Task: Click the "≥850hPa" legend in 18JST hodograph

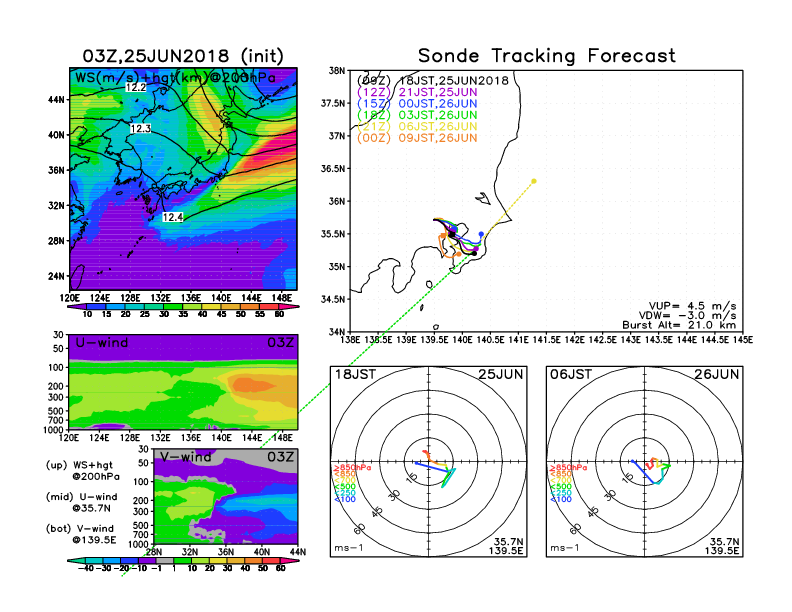Action: click(x=352, y=468)
